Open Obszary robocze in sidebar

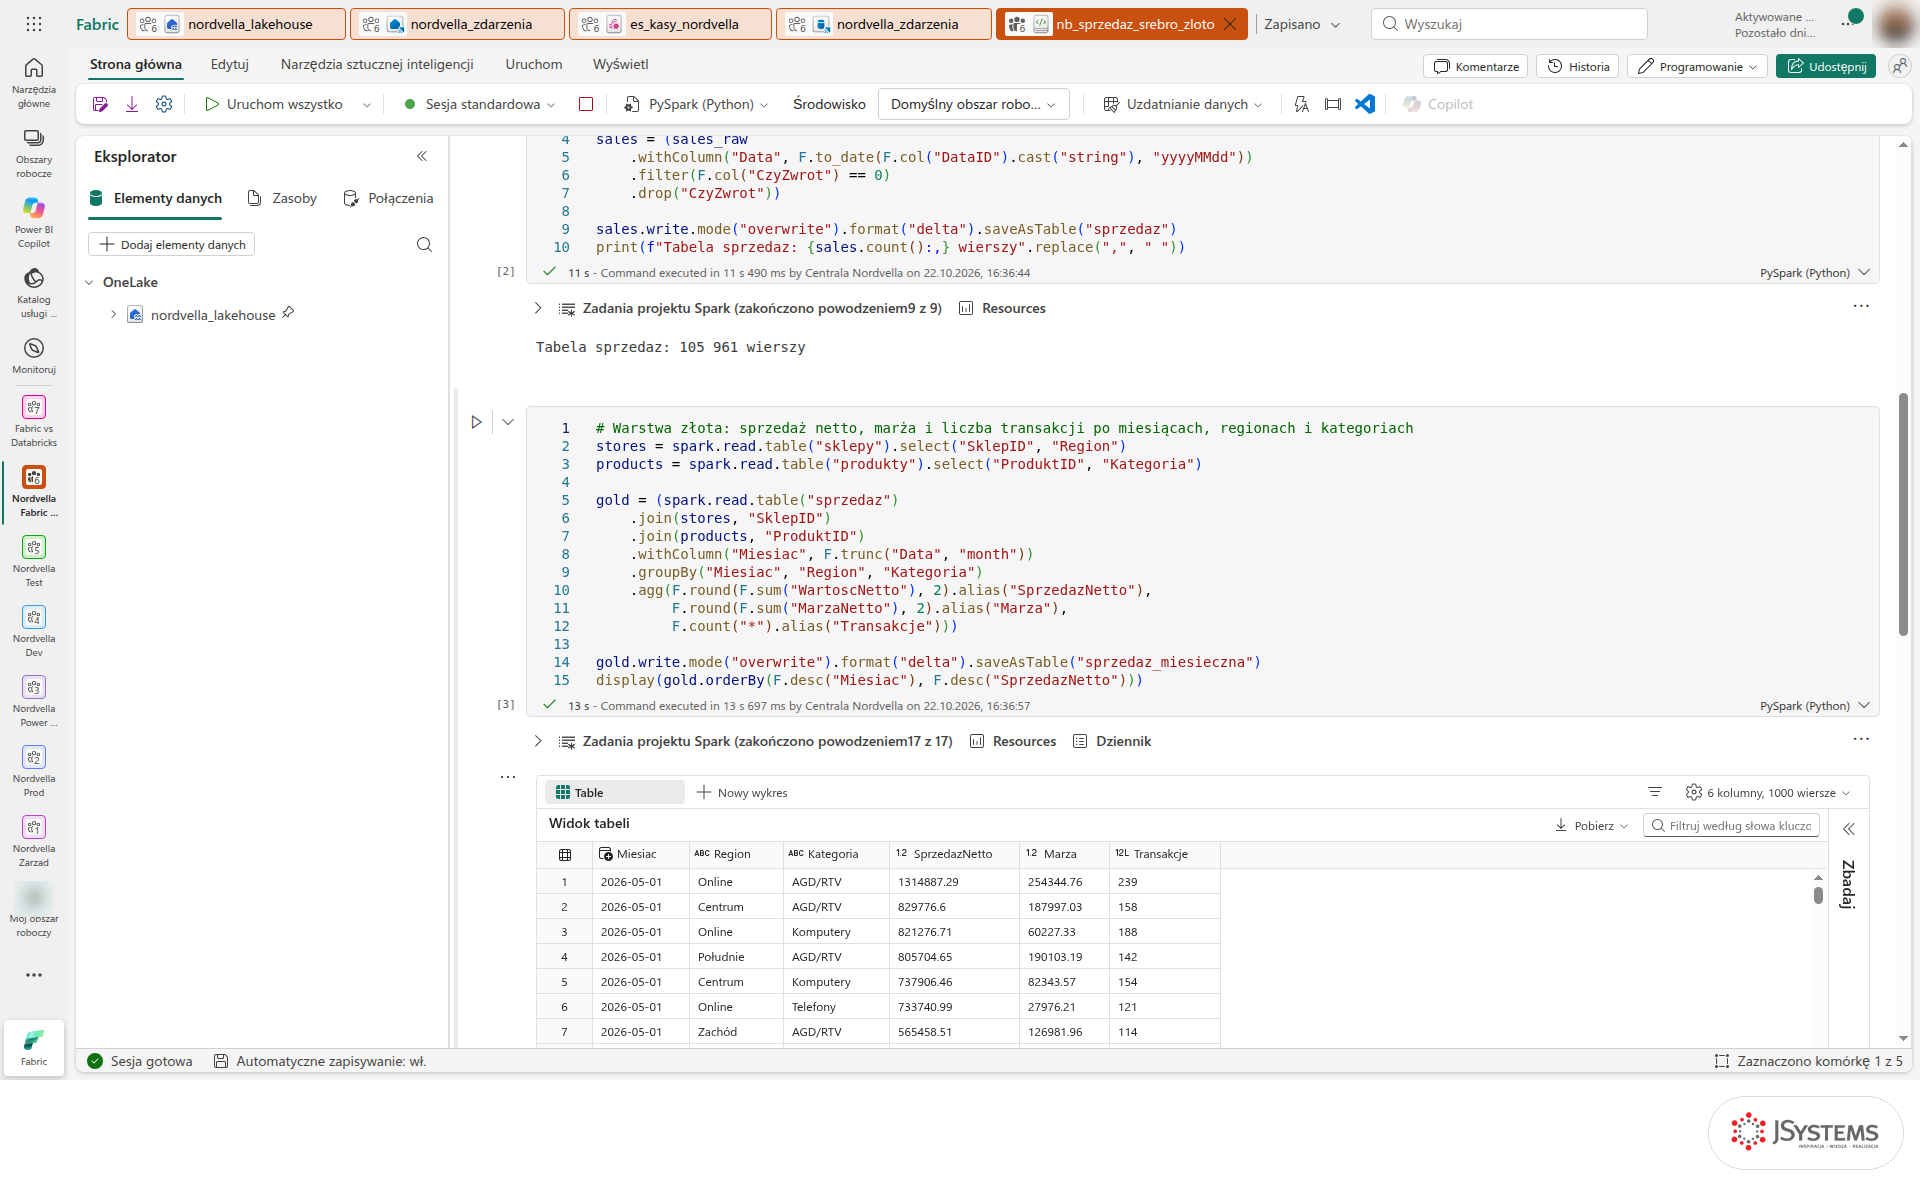point(34,152)
